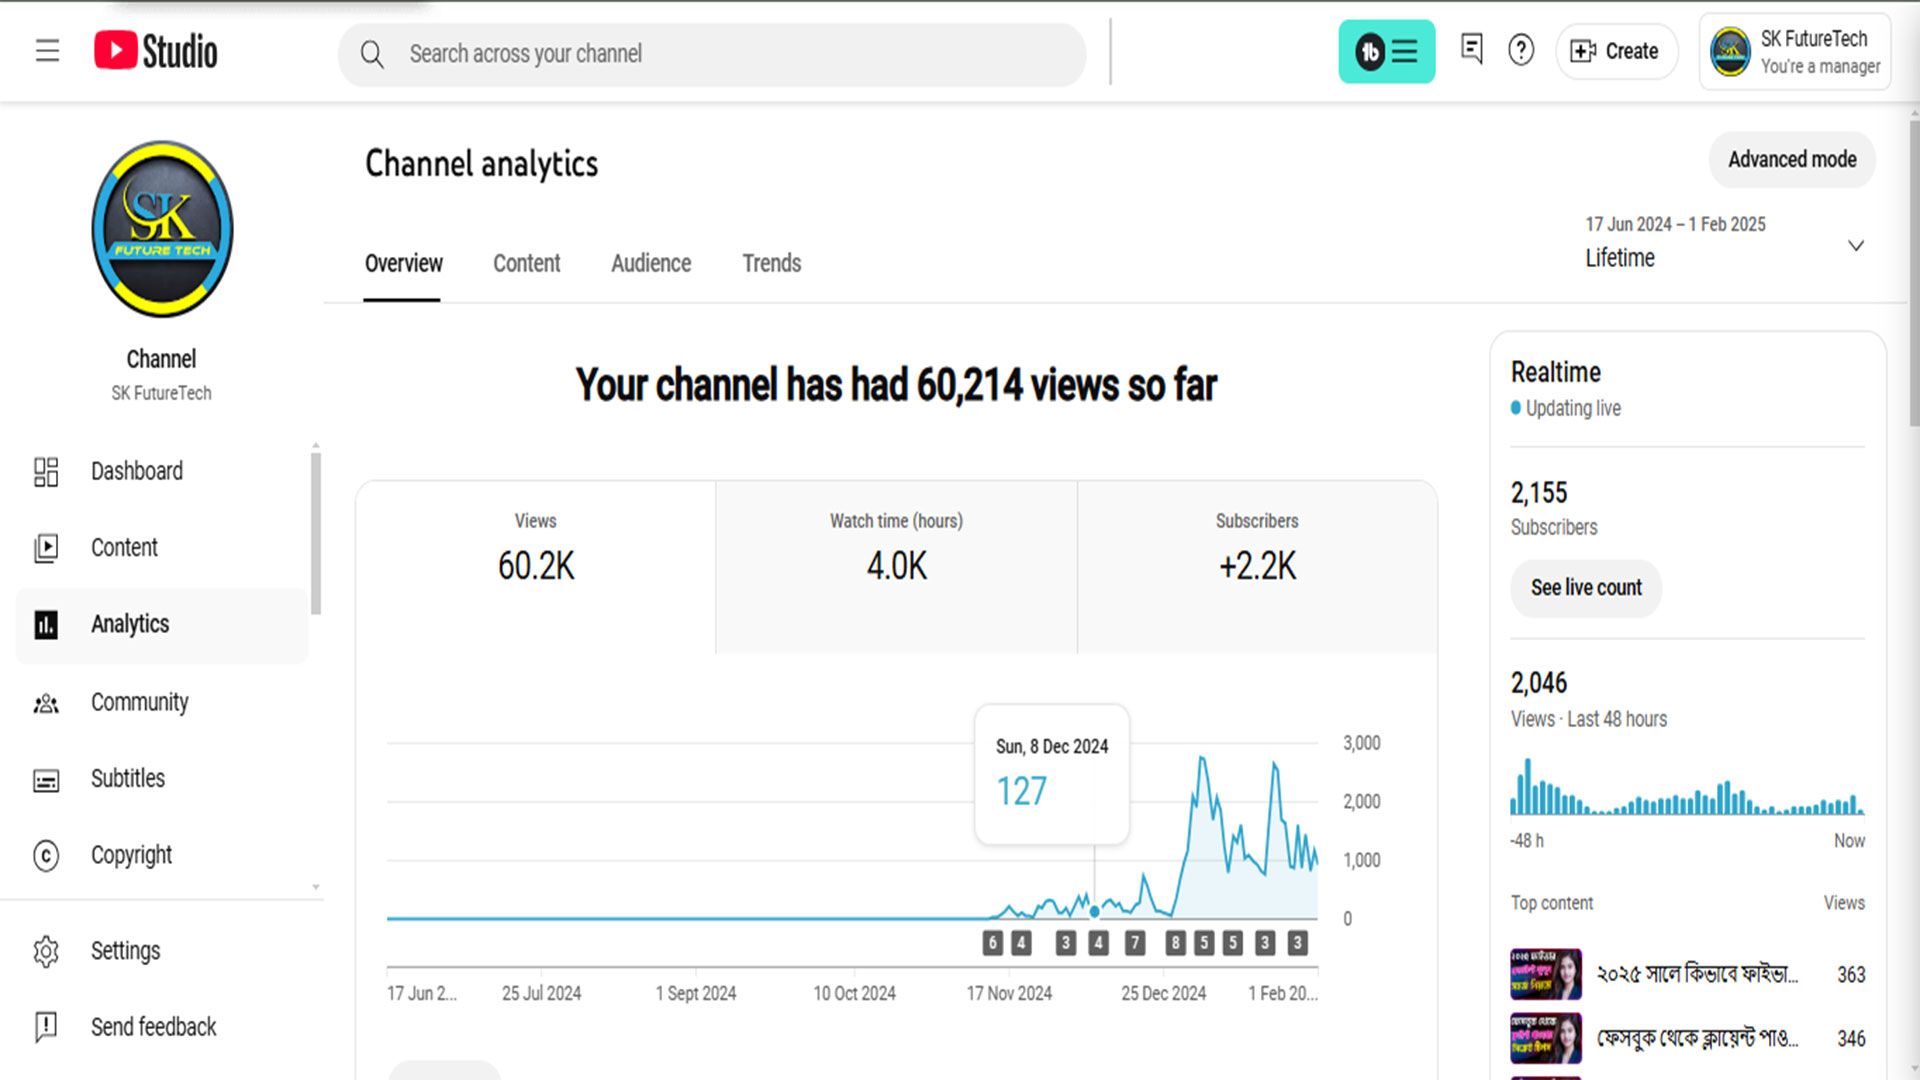Open Settings gear in sidebar
The width and height of the screenshot is (1920, 1080).
pyautogui.click(x=125, y=950)
